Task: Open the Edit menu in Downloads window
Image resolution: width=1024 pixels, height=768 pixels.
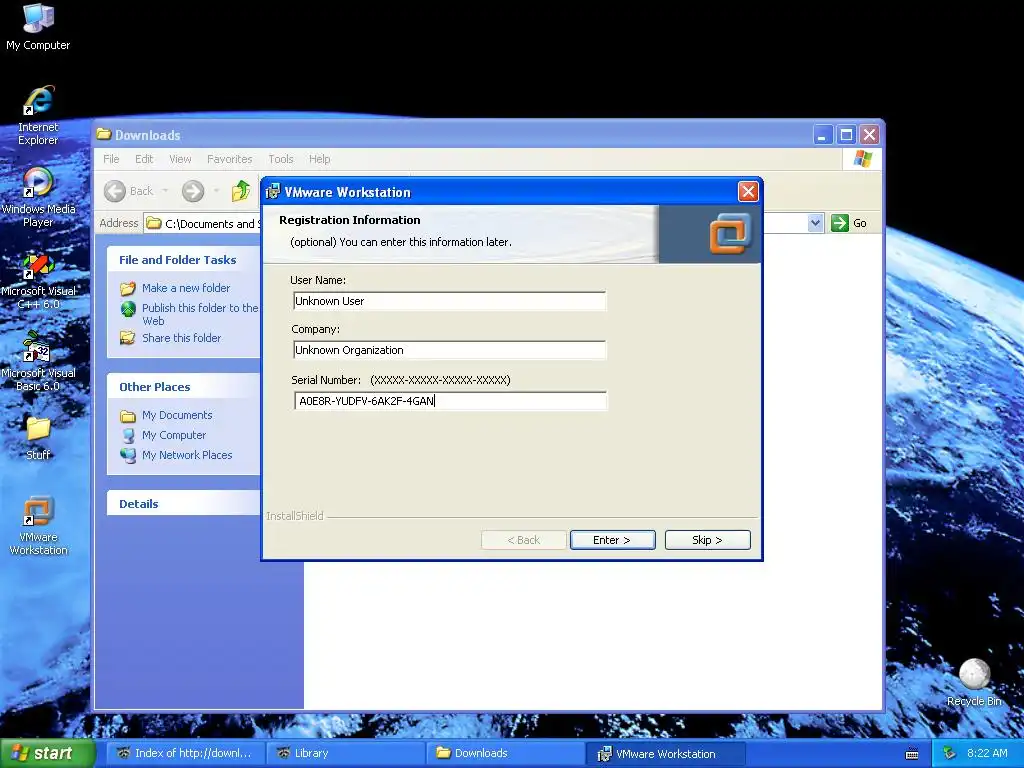Action: coord(144,159)
